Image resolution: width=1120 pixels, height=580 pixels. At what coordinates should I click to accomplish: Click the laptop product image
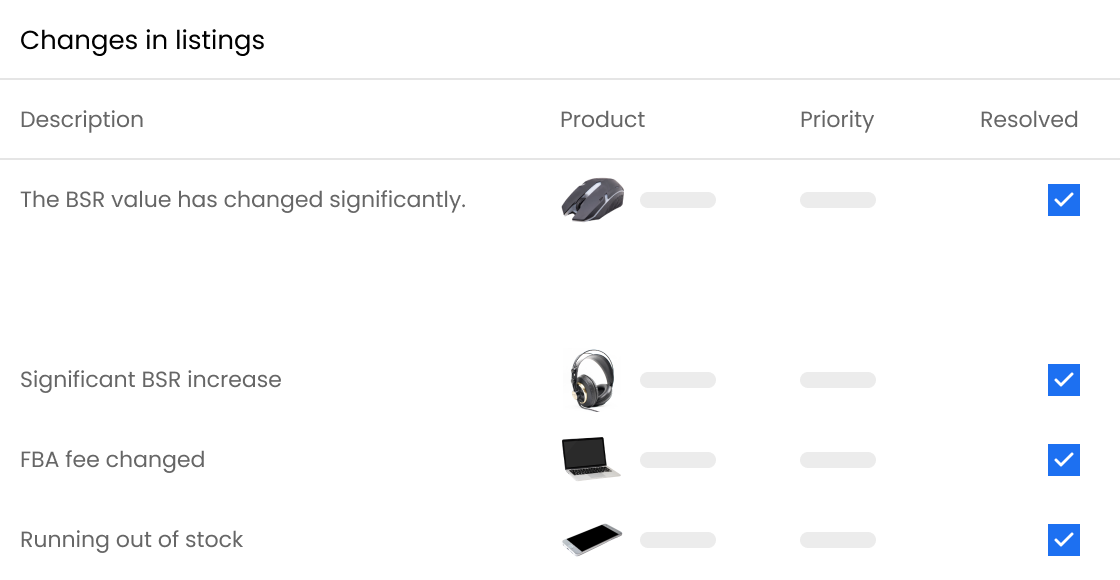591,459
